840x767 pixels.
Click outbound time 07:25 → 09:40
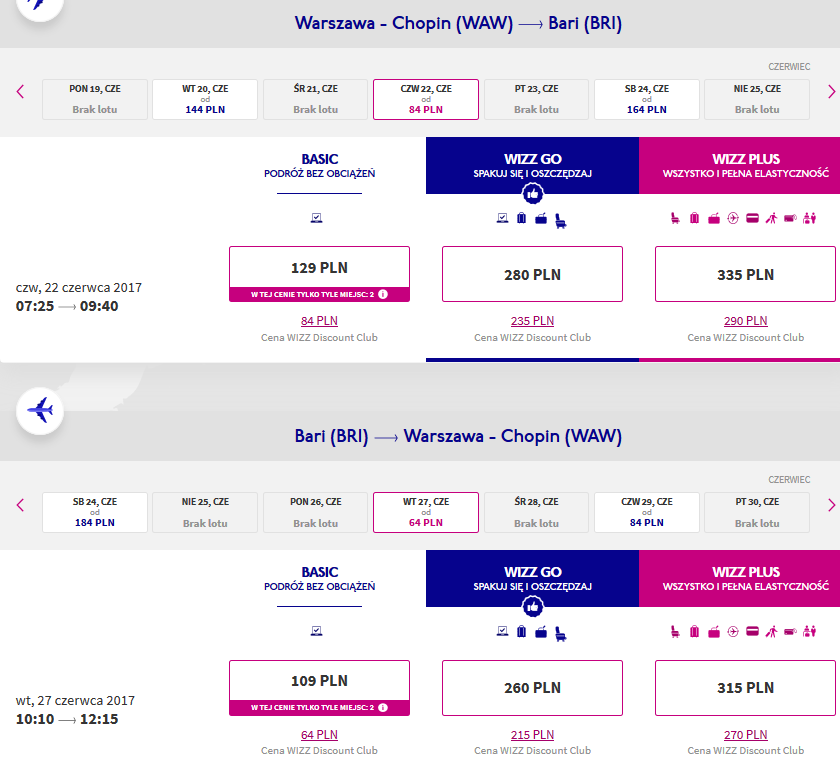[x=67, y=306]
